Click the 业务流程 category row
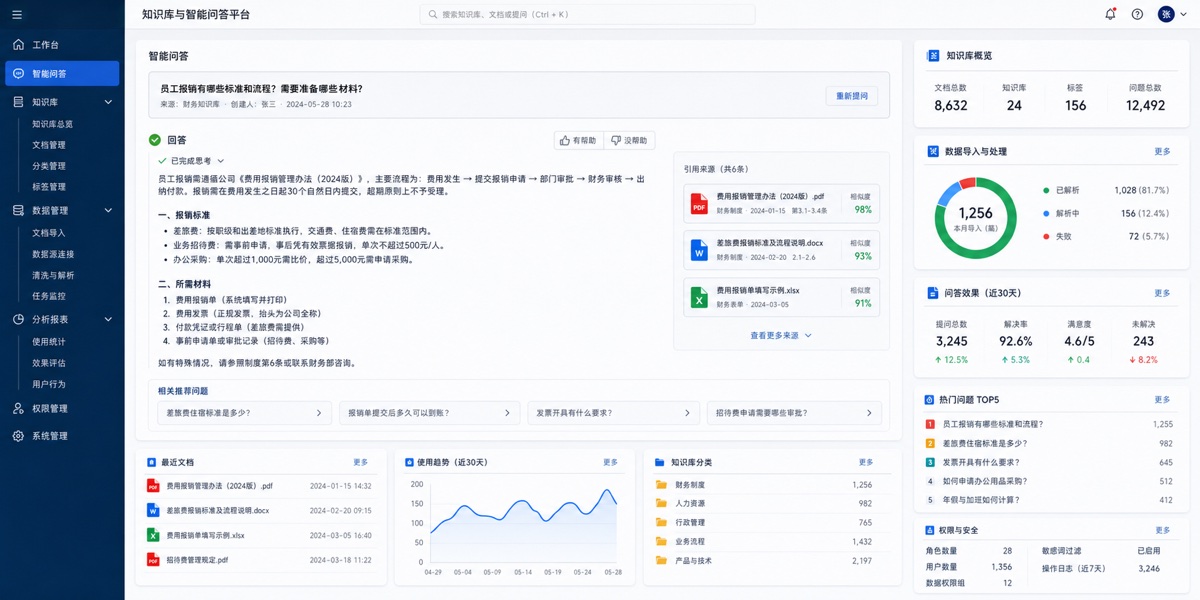The image size is (1200, 600). tap(764, 542)
